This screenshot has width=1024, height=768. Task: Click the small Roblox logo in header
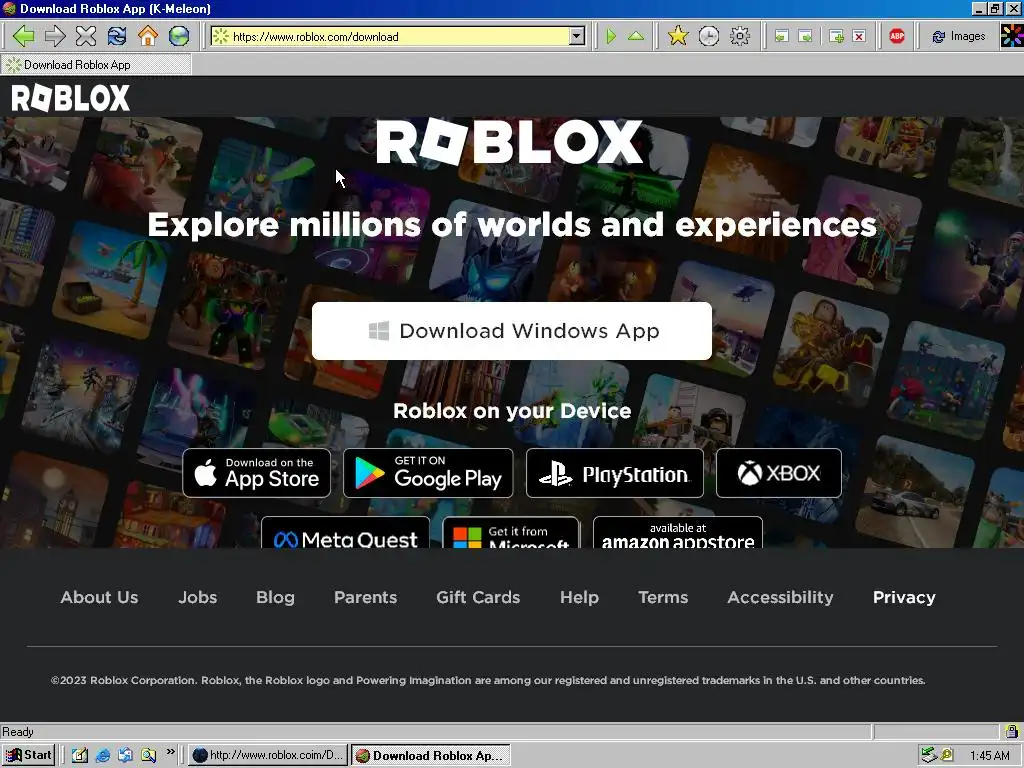click(71, 98)
